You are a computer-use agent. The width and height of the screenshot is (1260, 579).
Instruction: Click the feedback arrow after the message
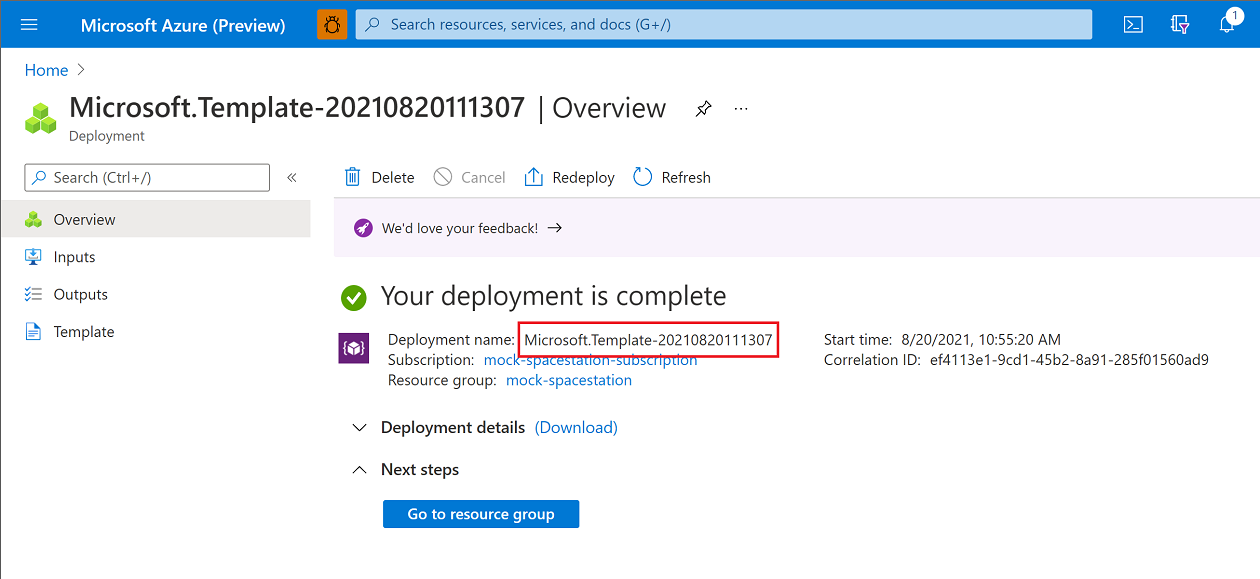tap(555, 228)
